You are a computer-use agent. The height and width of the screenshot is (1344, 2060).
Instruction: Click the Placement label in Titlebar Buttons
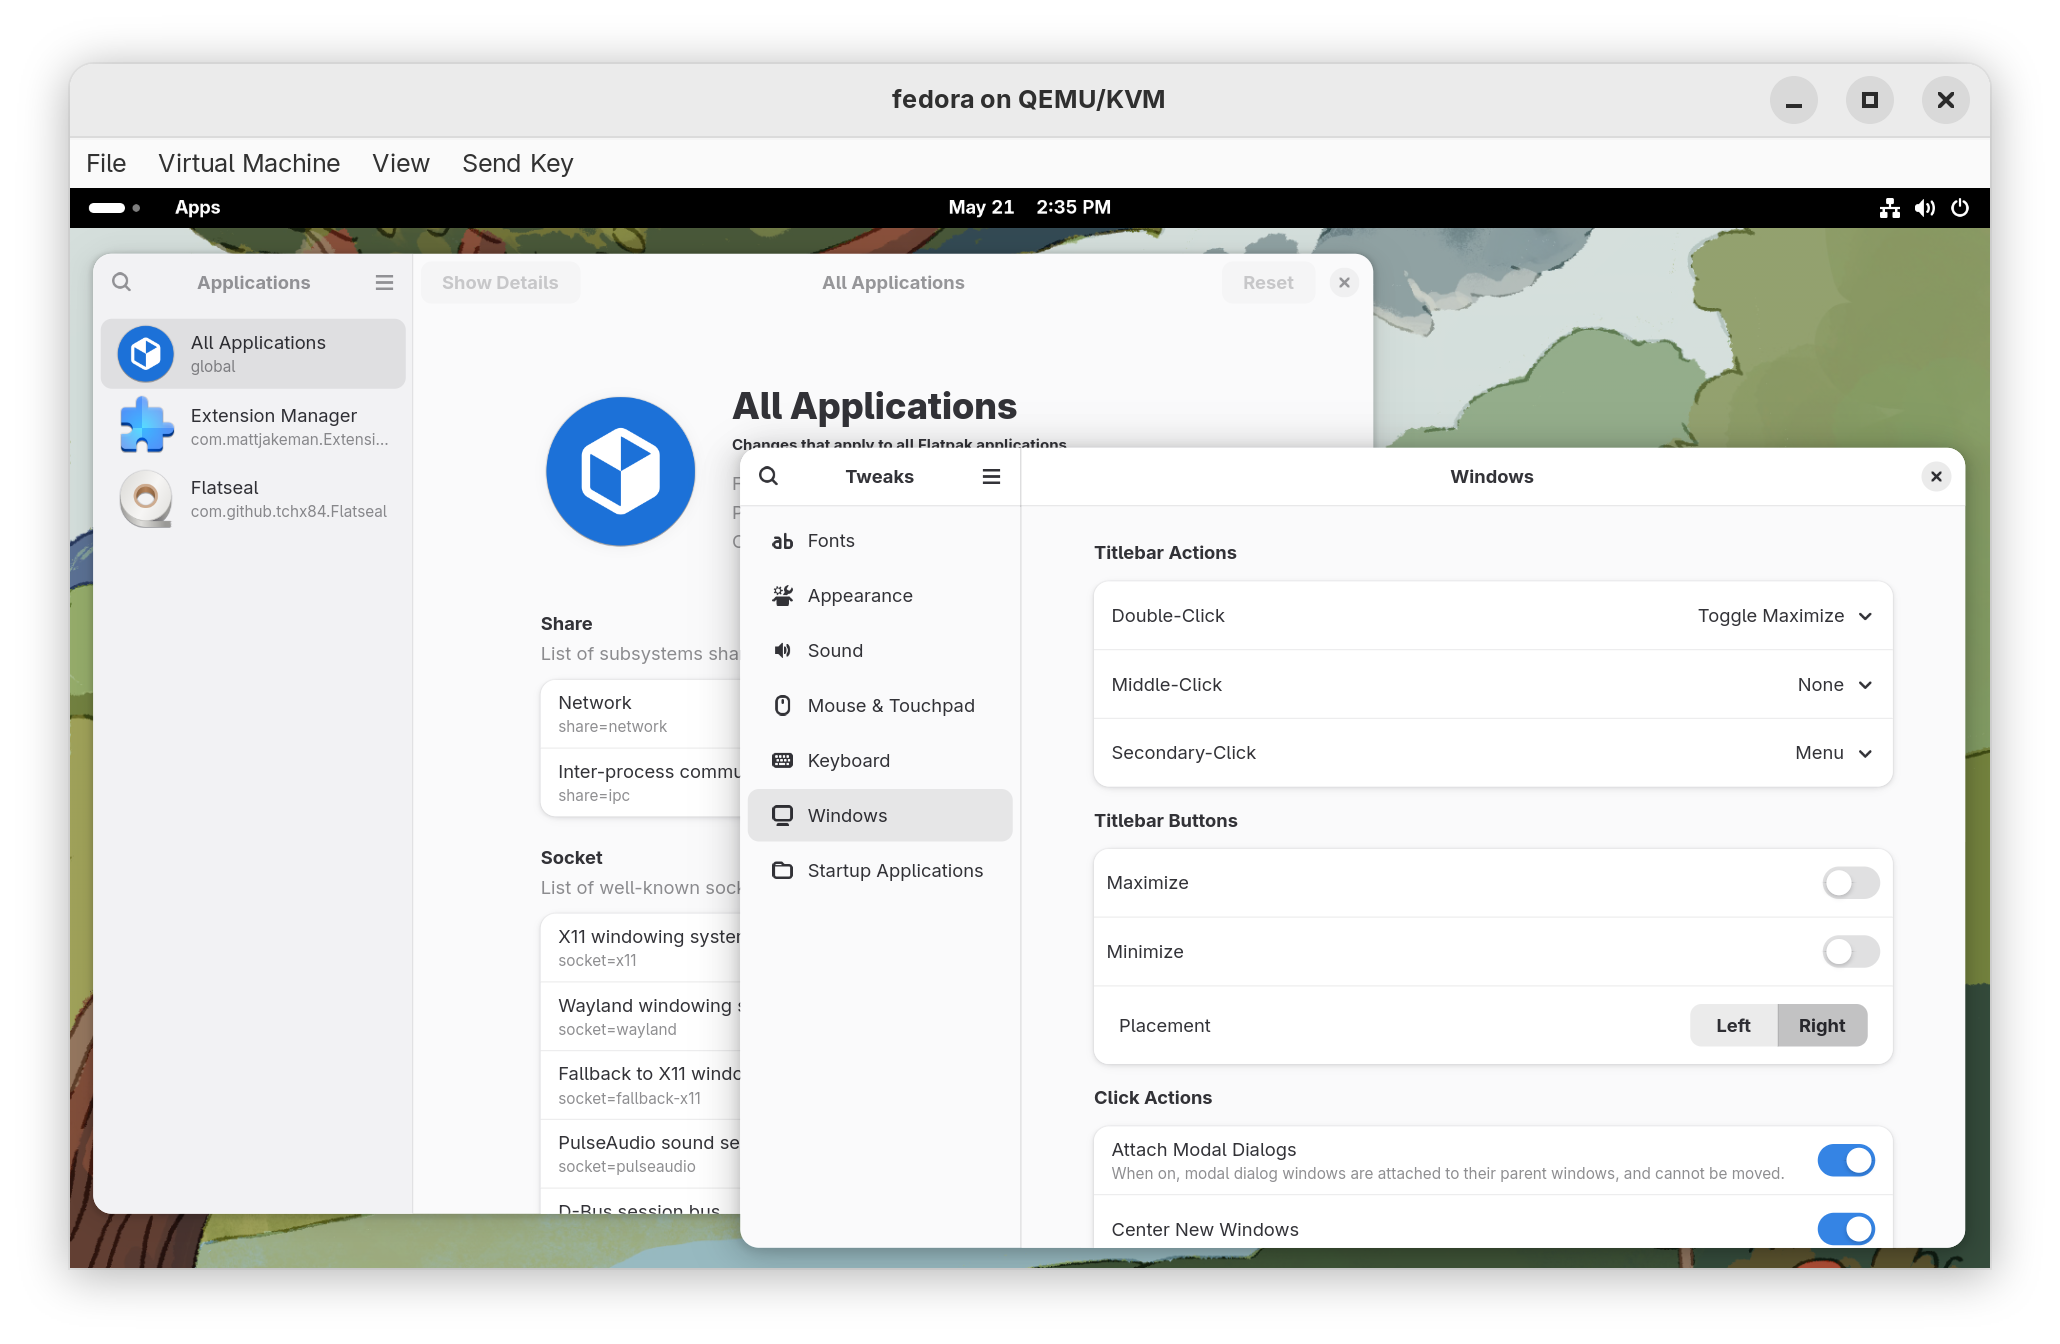pos(1164,1026)
